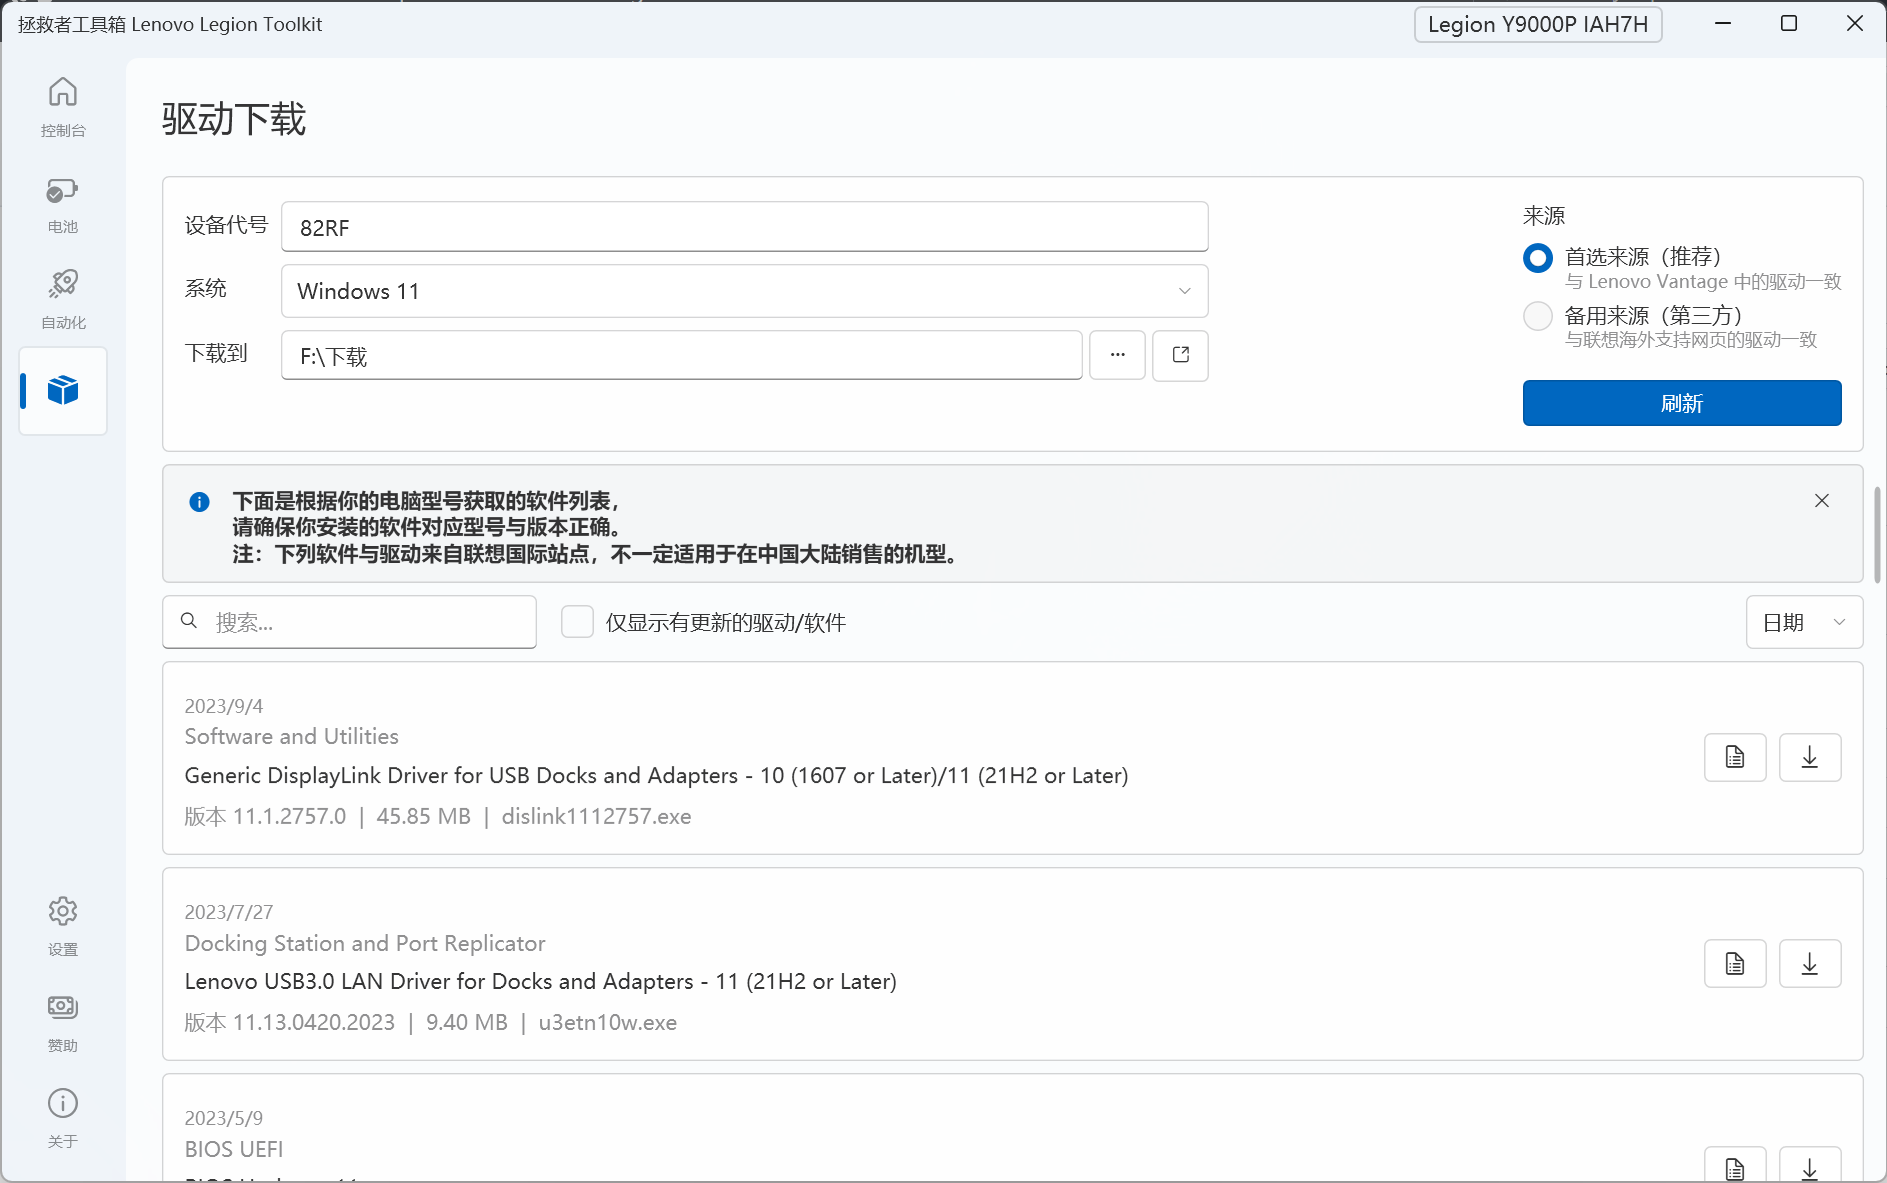The width and height of the screenshot is (1887, 1183).
Task: Click the Legion Y9000P IAH7H device button
Action: point(1538,24)
